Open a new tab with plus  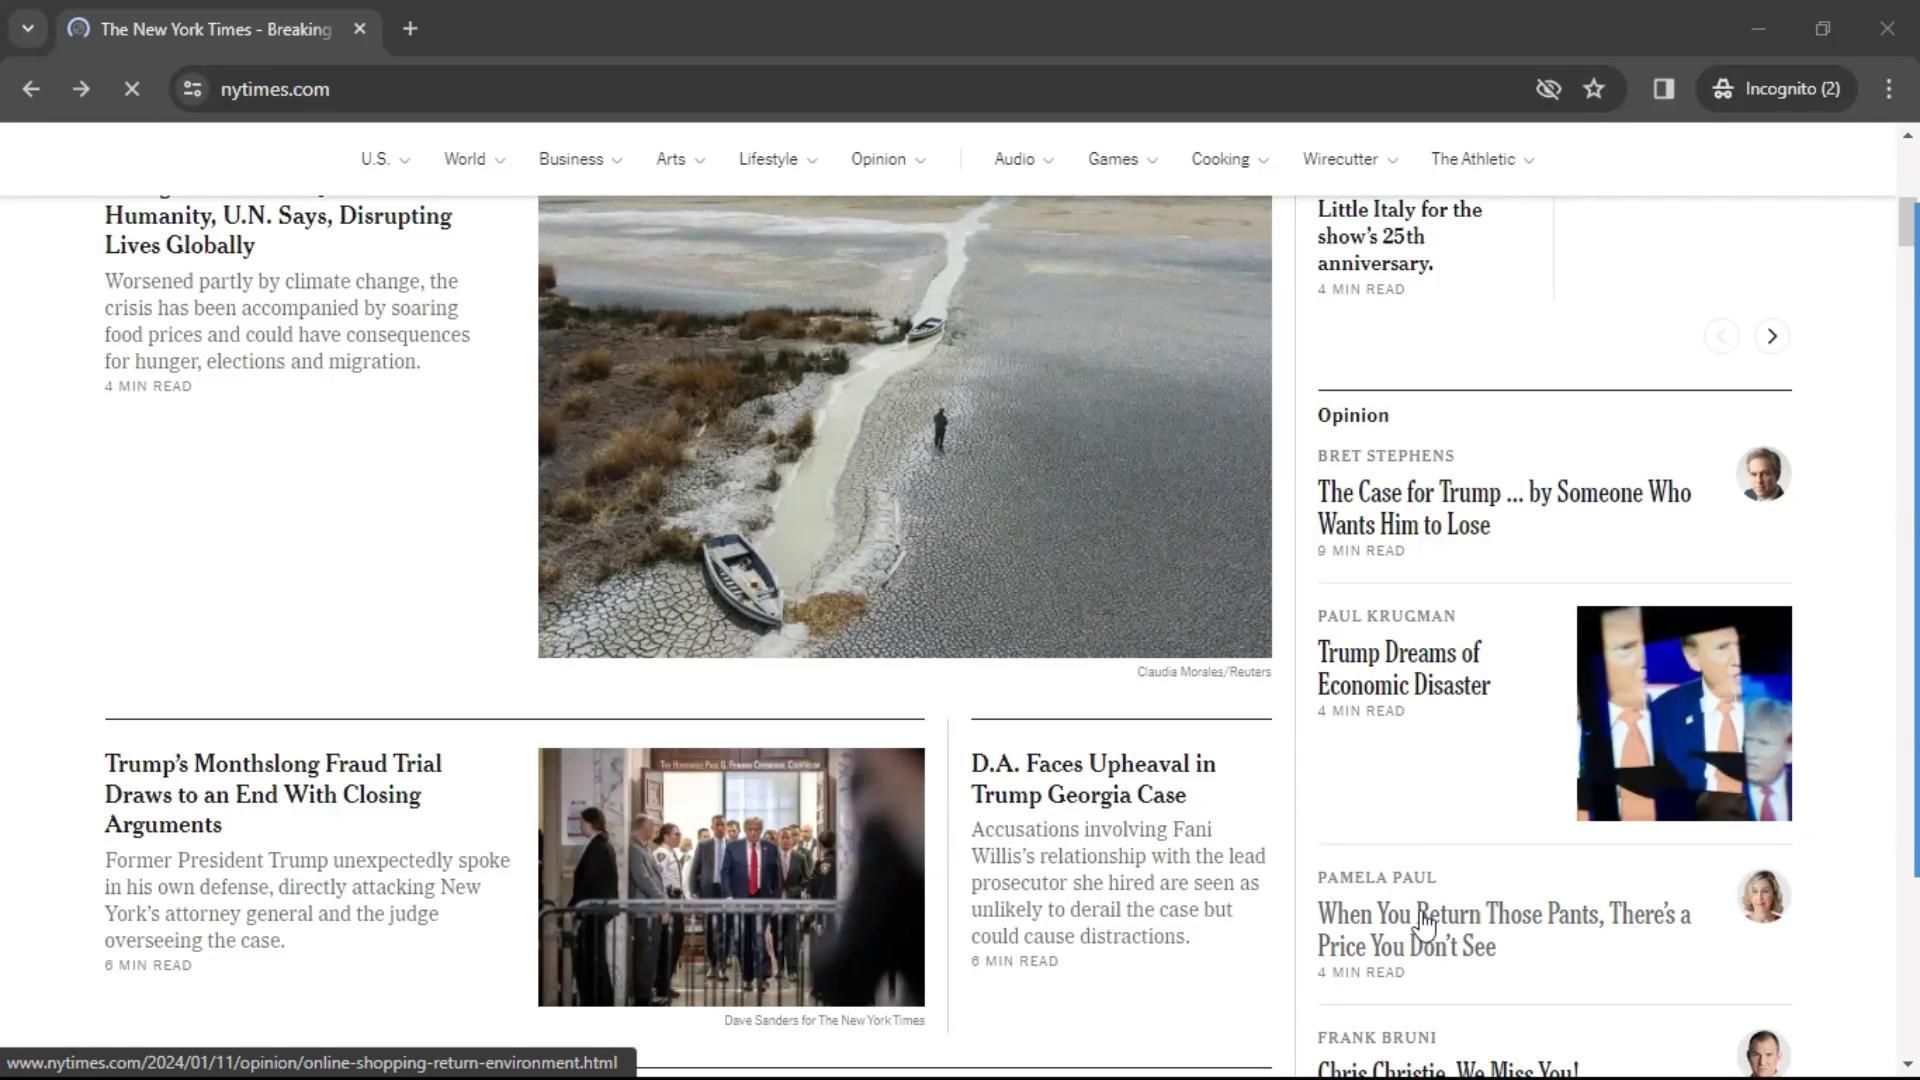coord(410,29)
